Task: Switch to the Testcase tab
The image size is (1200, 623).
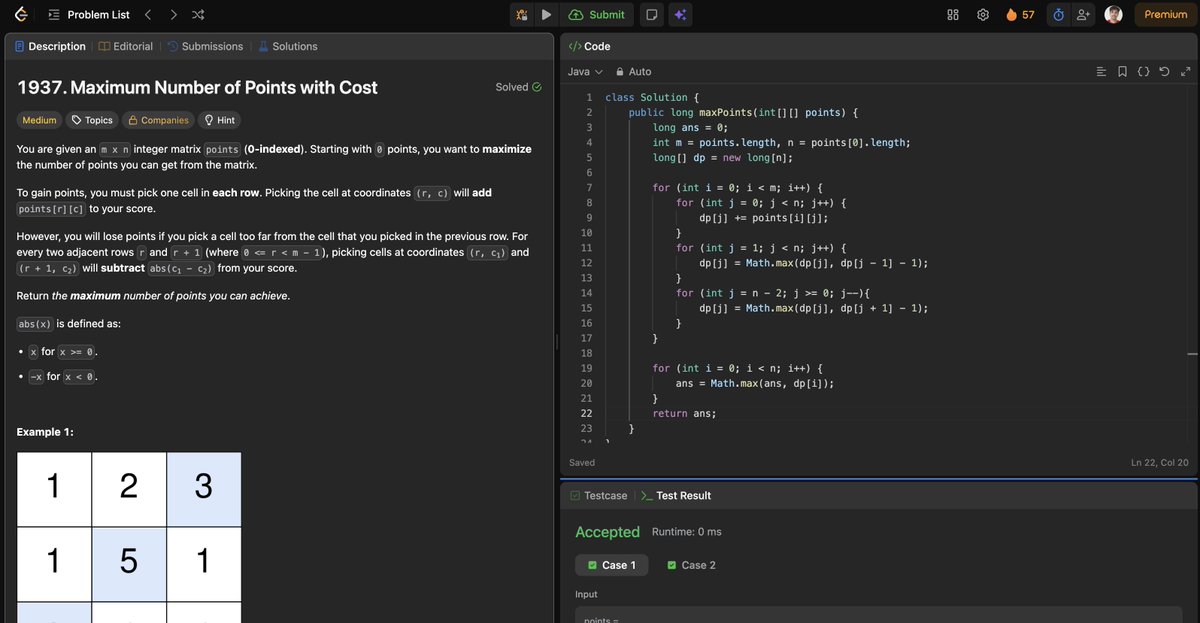Action: pos(598,496)
